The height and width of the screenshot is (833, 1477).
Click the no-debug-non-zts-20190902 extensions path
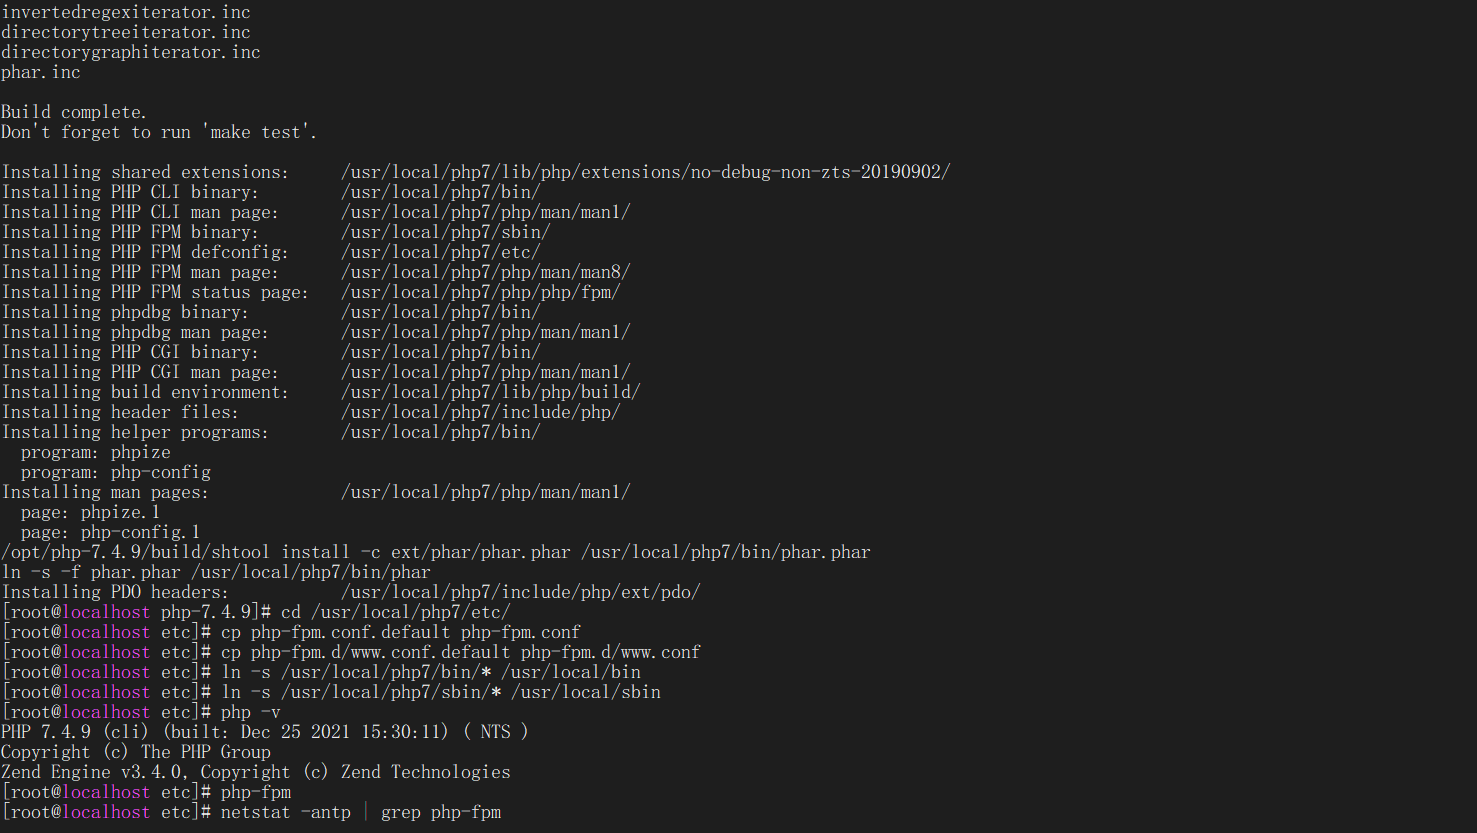click(x=645, y=172)
